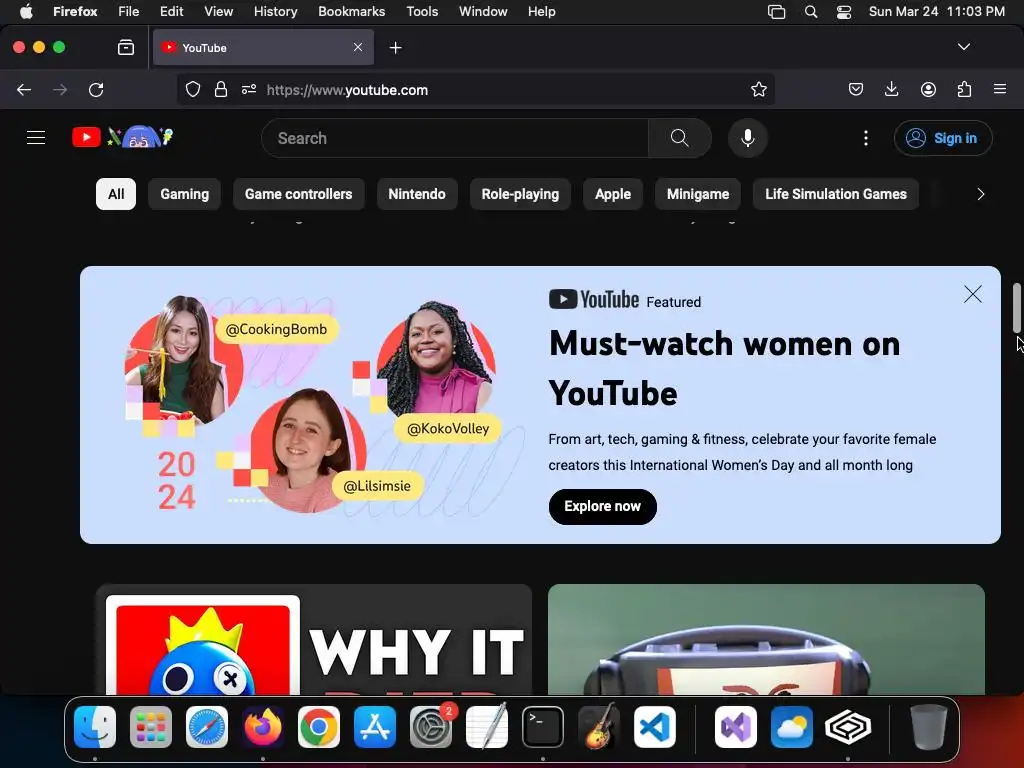1024x768 pixels.
Task: Open System Settings from the Dock
Action: pos(431,727)
